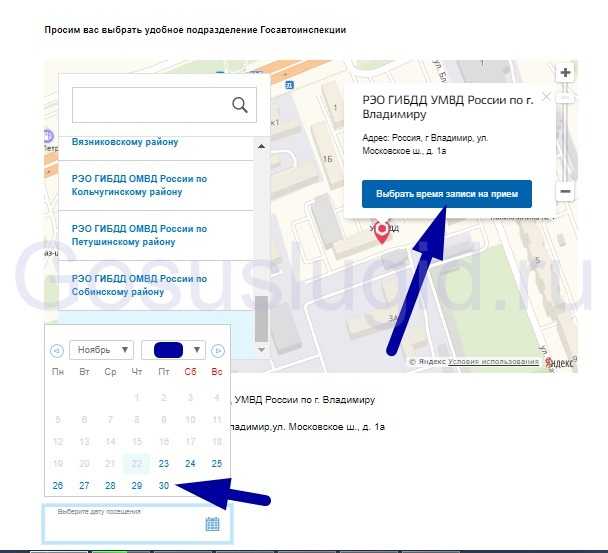Close the РЭО ГИБДД УМВД info balloon
This screenshot has width=608, height=553.
click(x=545, y=97)
